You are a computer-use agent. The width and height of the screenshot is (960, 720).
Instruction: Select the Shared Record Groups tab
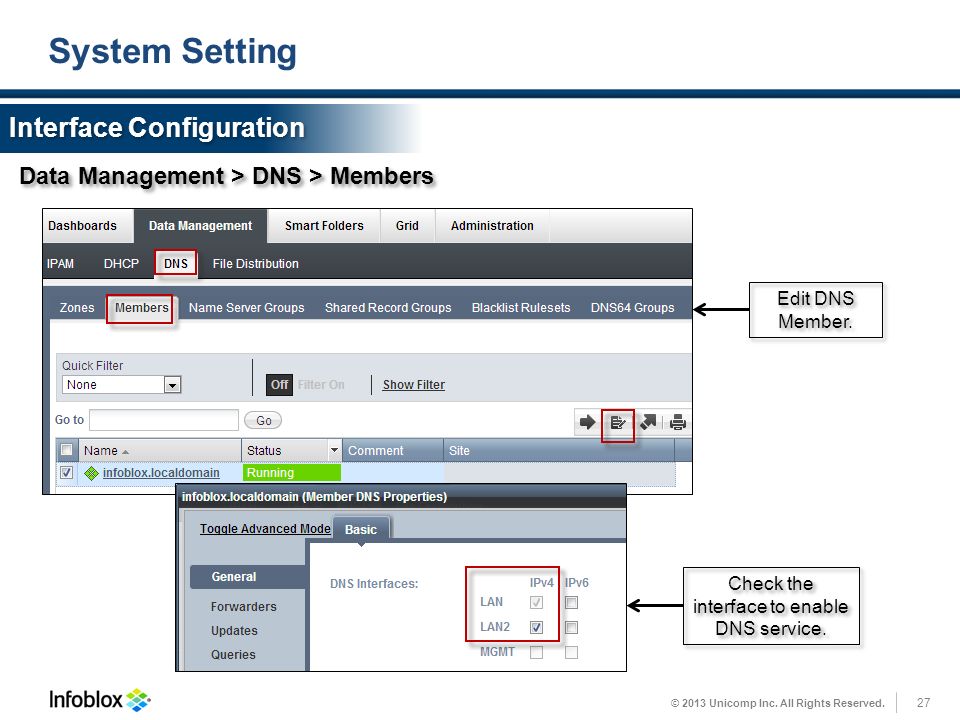tap(388, 308)
